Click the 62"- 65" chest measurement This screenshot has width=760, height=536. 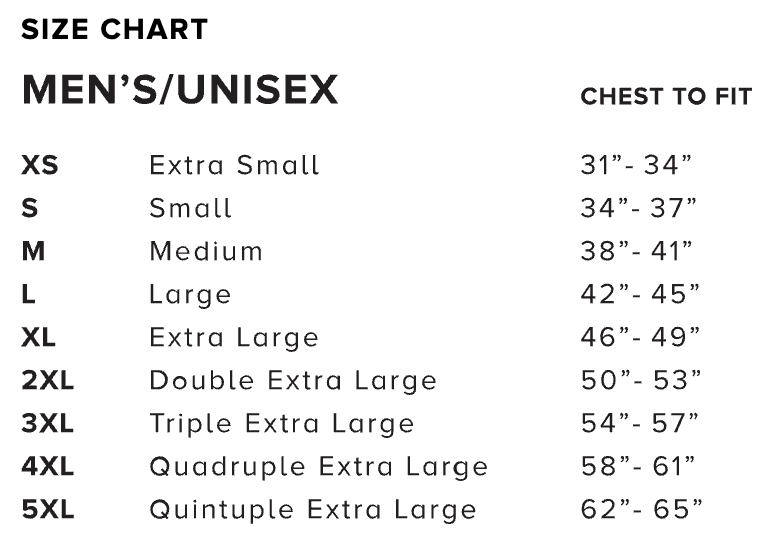click(x=640, y=510)
